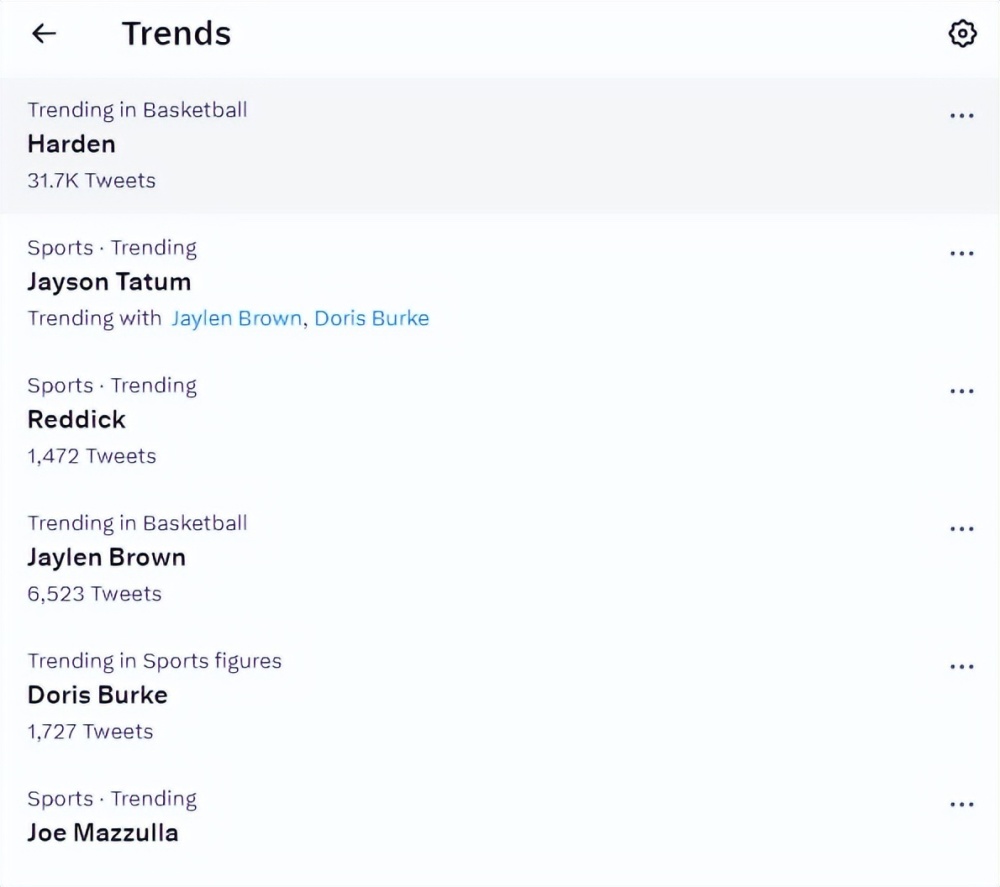The image size is (1000, 887).
Task: View the 6,523 Tweets count
Action: [94, 594]
